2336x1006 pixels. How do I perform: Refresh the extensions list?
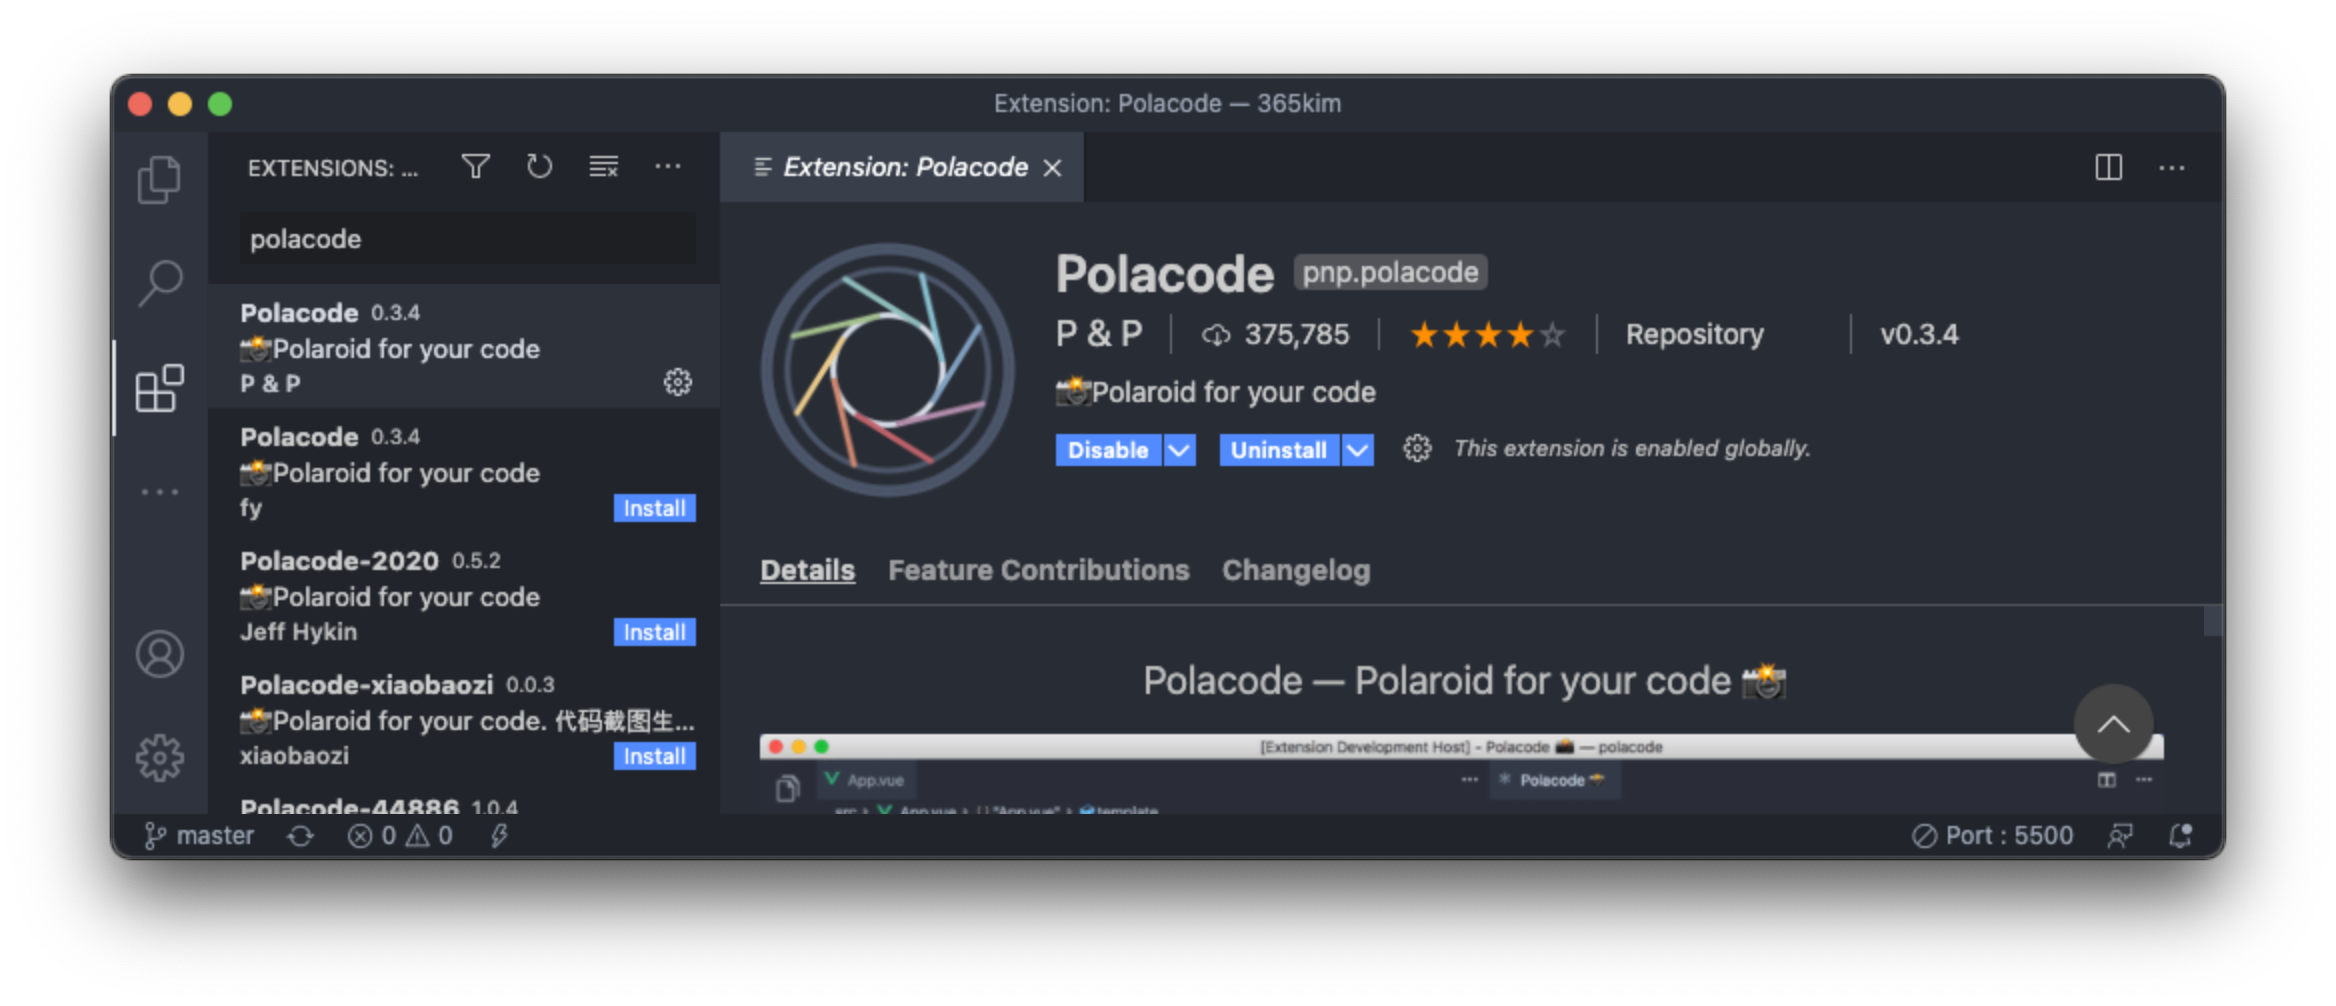(540, 167)
